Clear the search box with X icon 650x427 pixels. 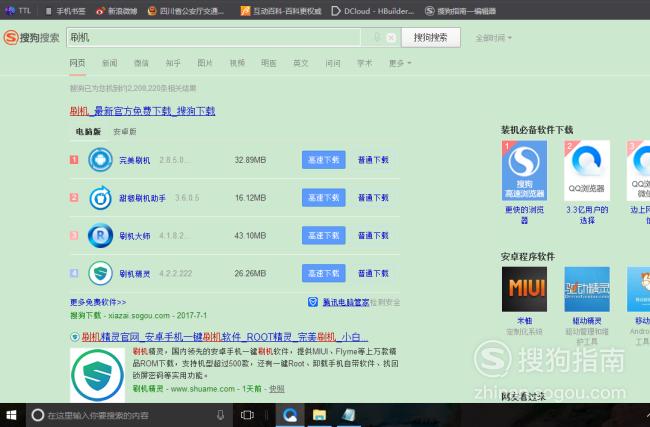pyautogui.click(x=390, y=38)
